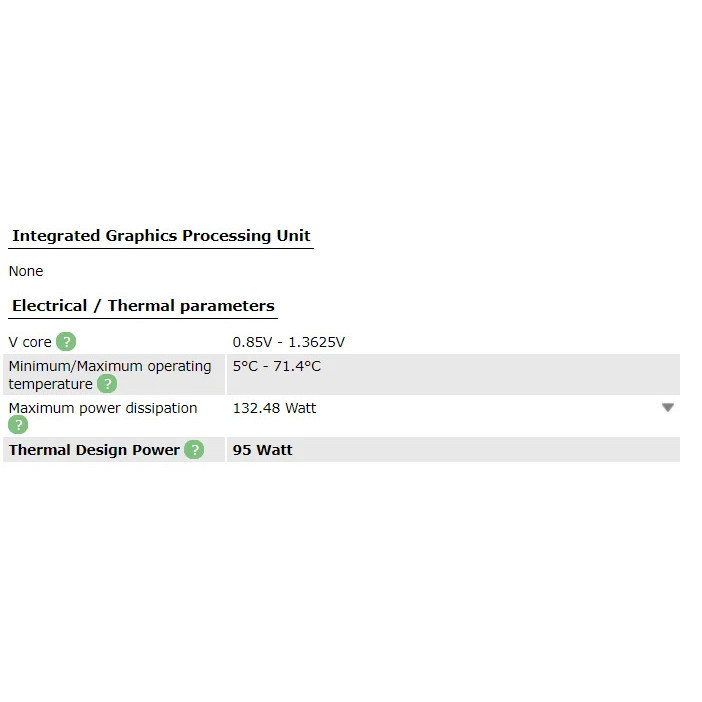Click the word "Electrical" in the section heading
This screenshot has width=702, height=702.
coord(51,306)
